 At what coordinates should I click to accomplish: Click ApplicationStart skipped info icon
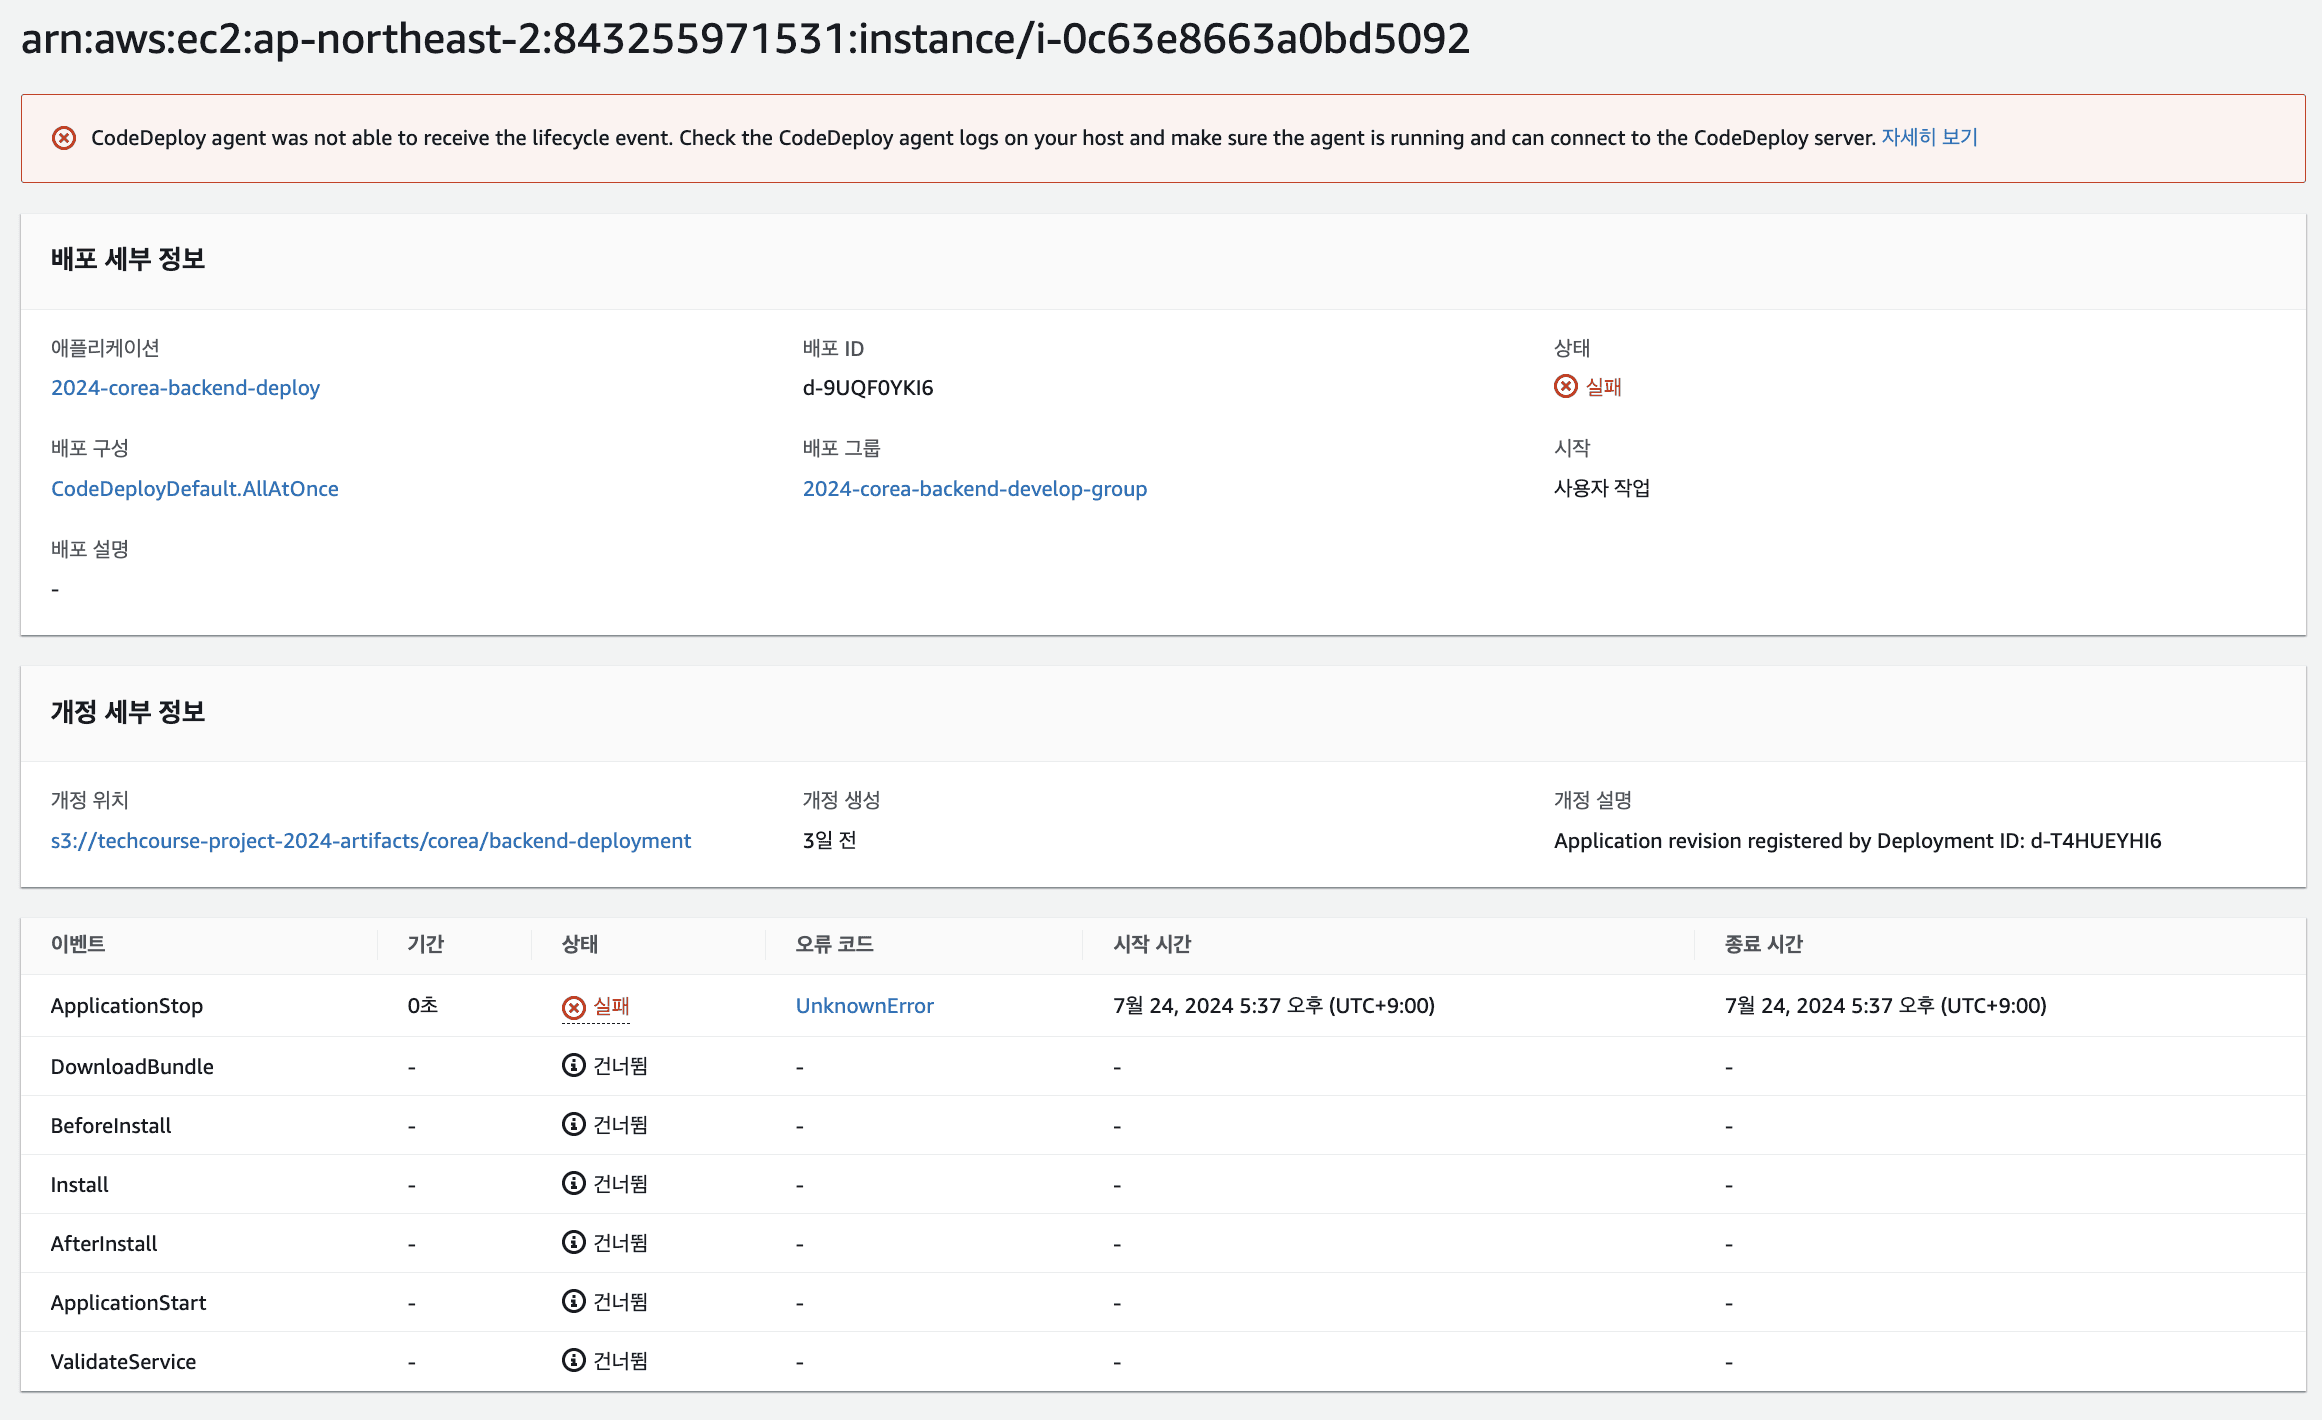[574, 1302]
